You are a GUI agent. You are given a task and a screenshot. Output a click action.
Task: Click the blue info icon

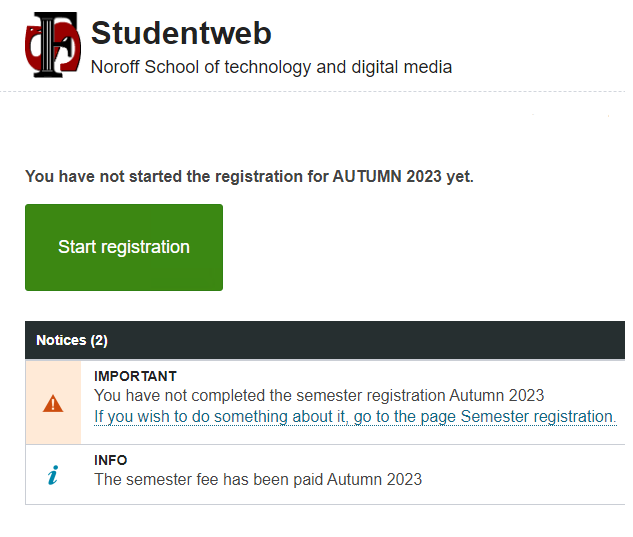click(53, 475)
